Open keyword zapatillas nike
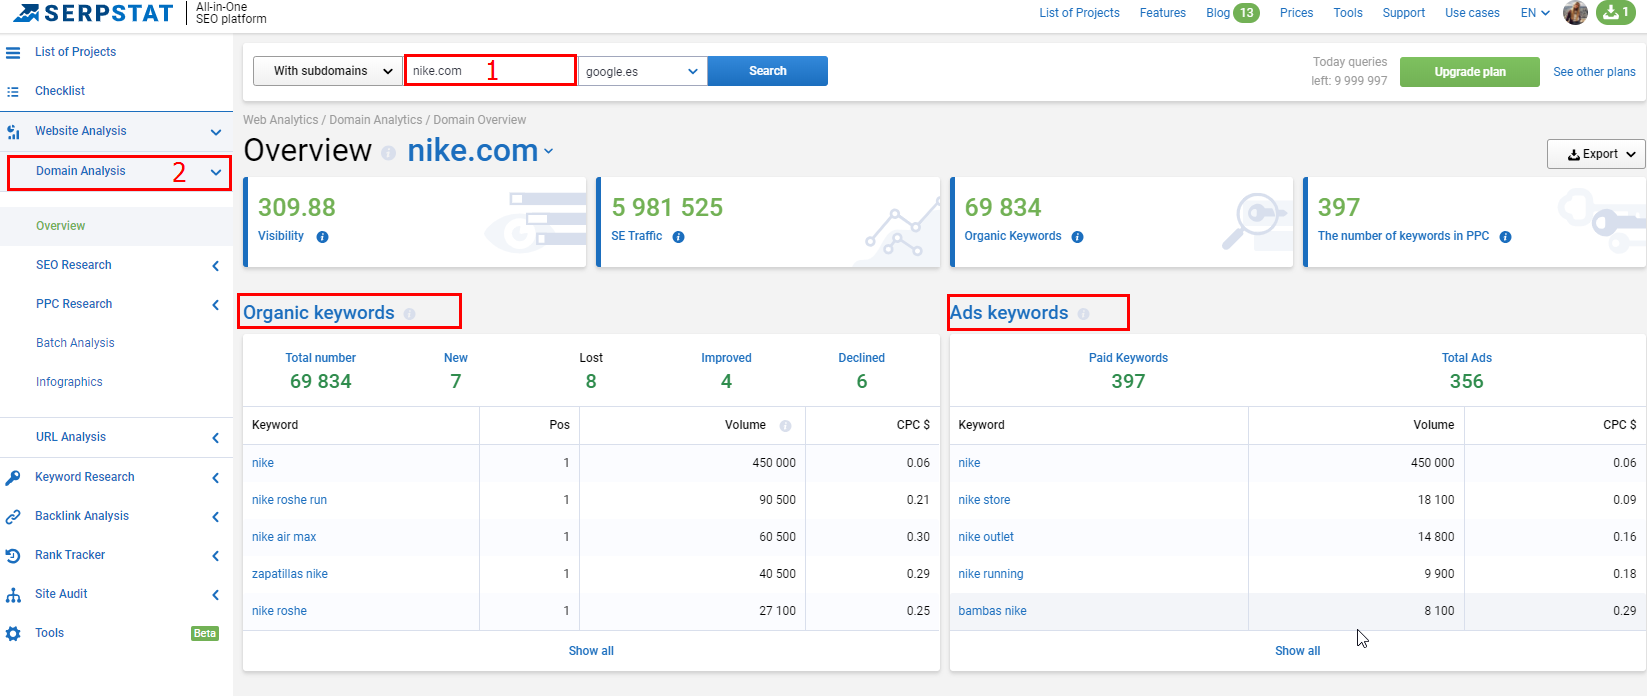Image resolution: width=1647 pixels, height=696 pixels. [290, 574]
